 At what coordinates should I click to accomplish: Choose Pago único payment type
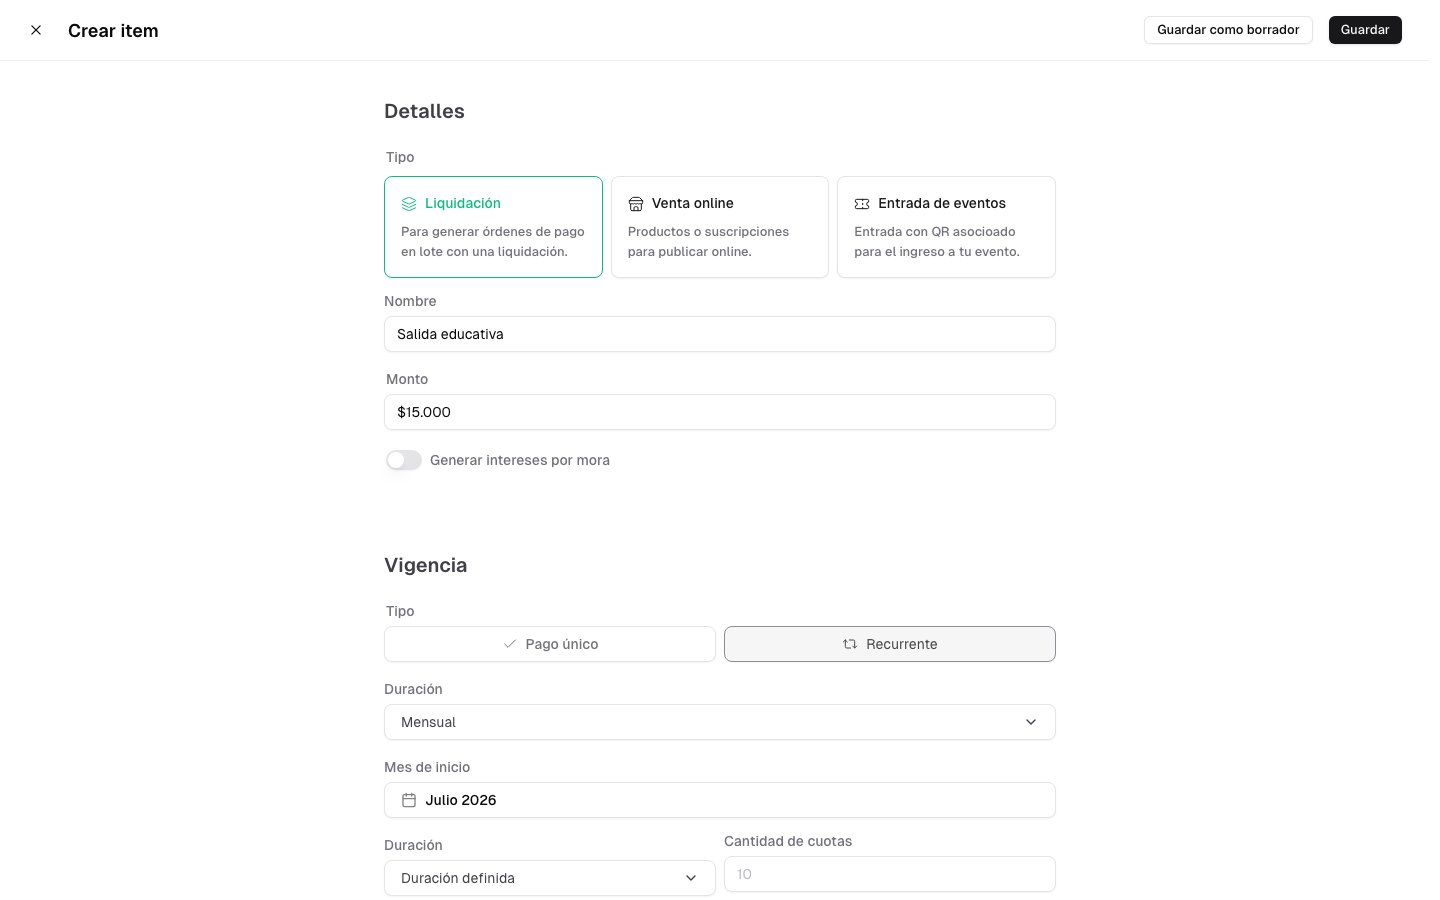(550, 644)
